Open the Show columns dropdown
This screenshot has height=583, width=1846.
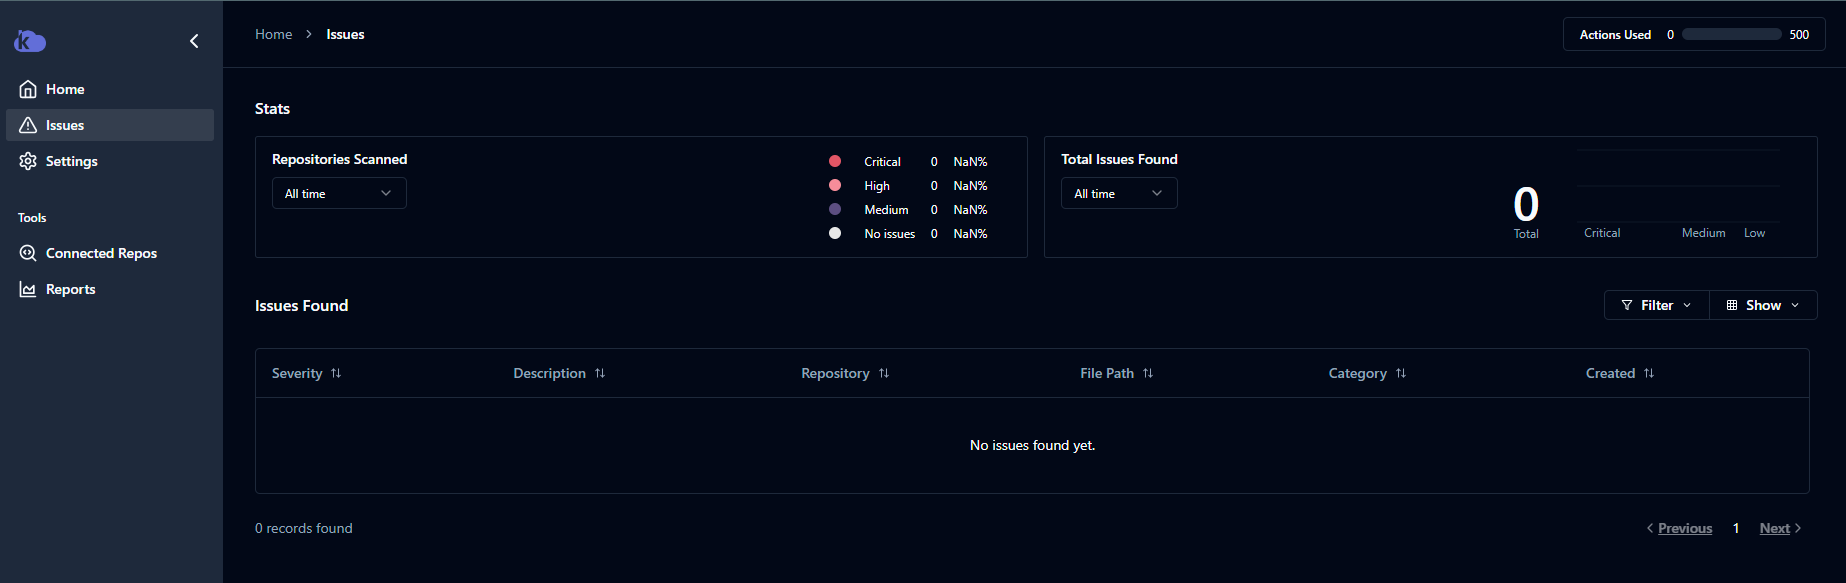click(x=1763, y=305)
